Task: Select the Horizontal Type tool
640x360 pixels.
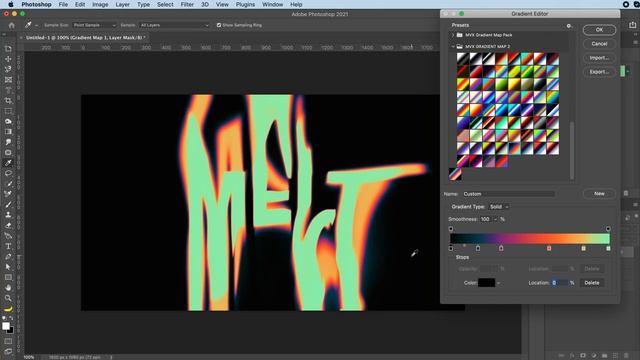Action: coord(8,246)
